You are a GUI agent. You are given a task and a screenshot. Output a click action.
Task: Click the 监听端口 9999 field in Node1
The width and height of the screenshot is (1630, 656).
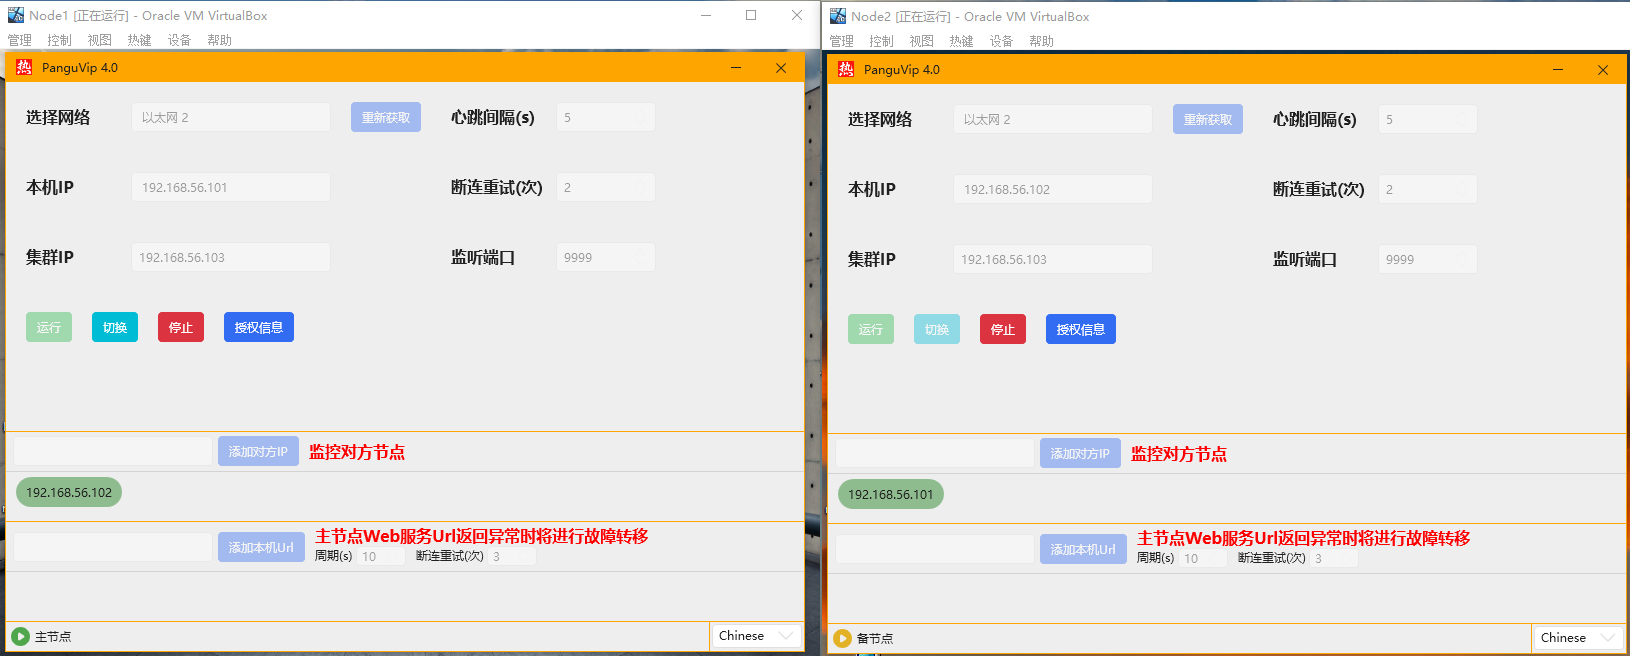pos(606,257)
